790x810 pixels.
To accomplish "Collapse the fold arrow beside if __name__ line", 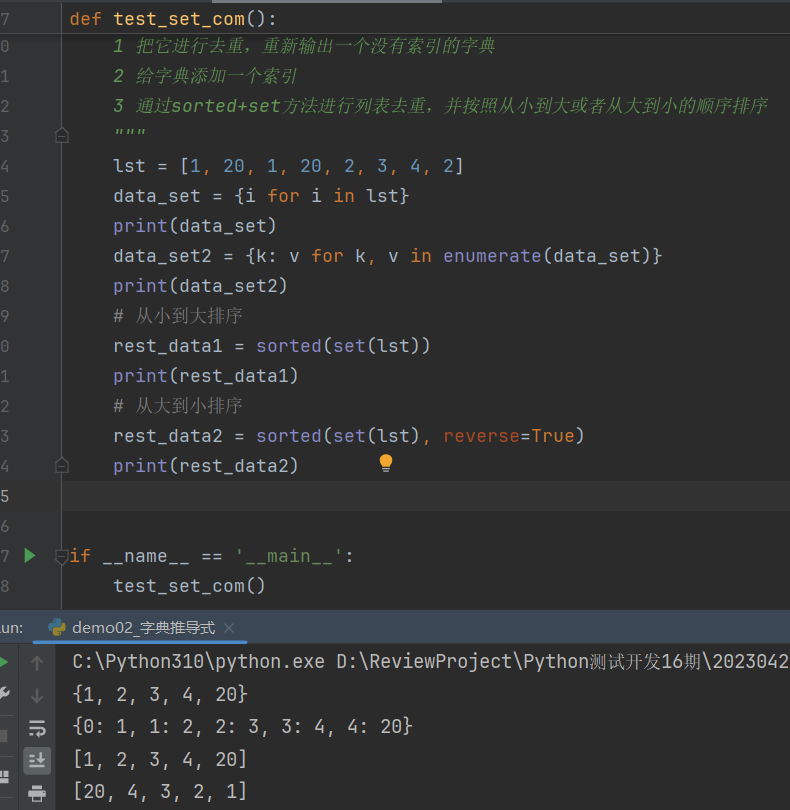I will point(61,556).
